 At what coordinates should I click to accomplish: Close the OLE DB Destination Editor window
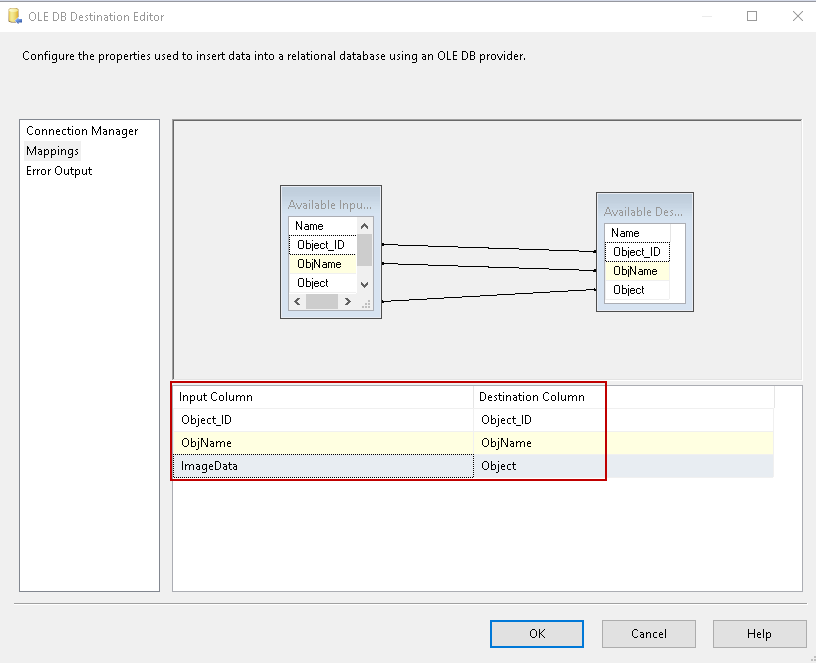click(797, 16)
